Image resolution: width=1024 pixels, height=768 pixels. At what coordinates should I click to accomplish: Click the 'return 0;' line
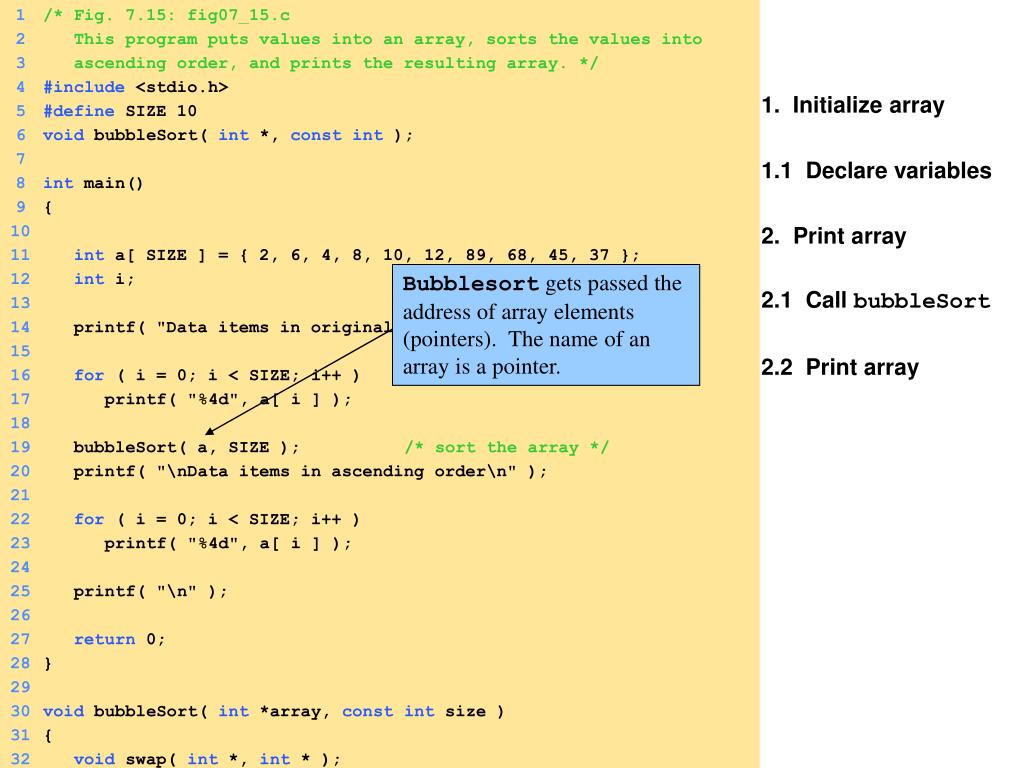(x=120, y=639)
